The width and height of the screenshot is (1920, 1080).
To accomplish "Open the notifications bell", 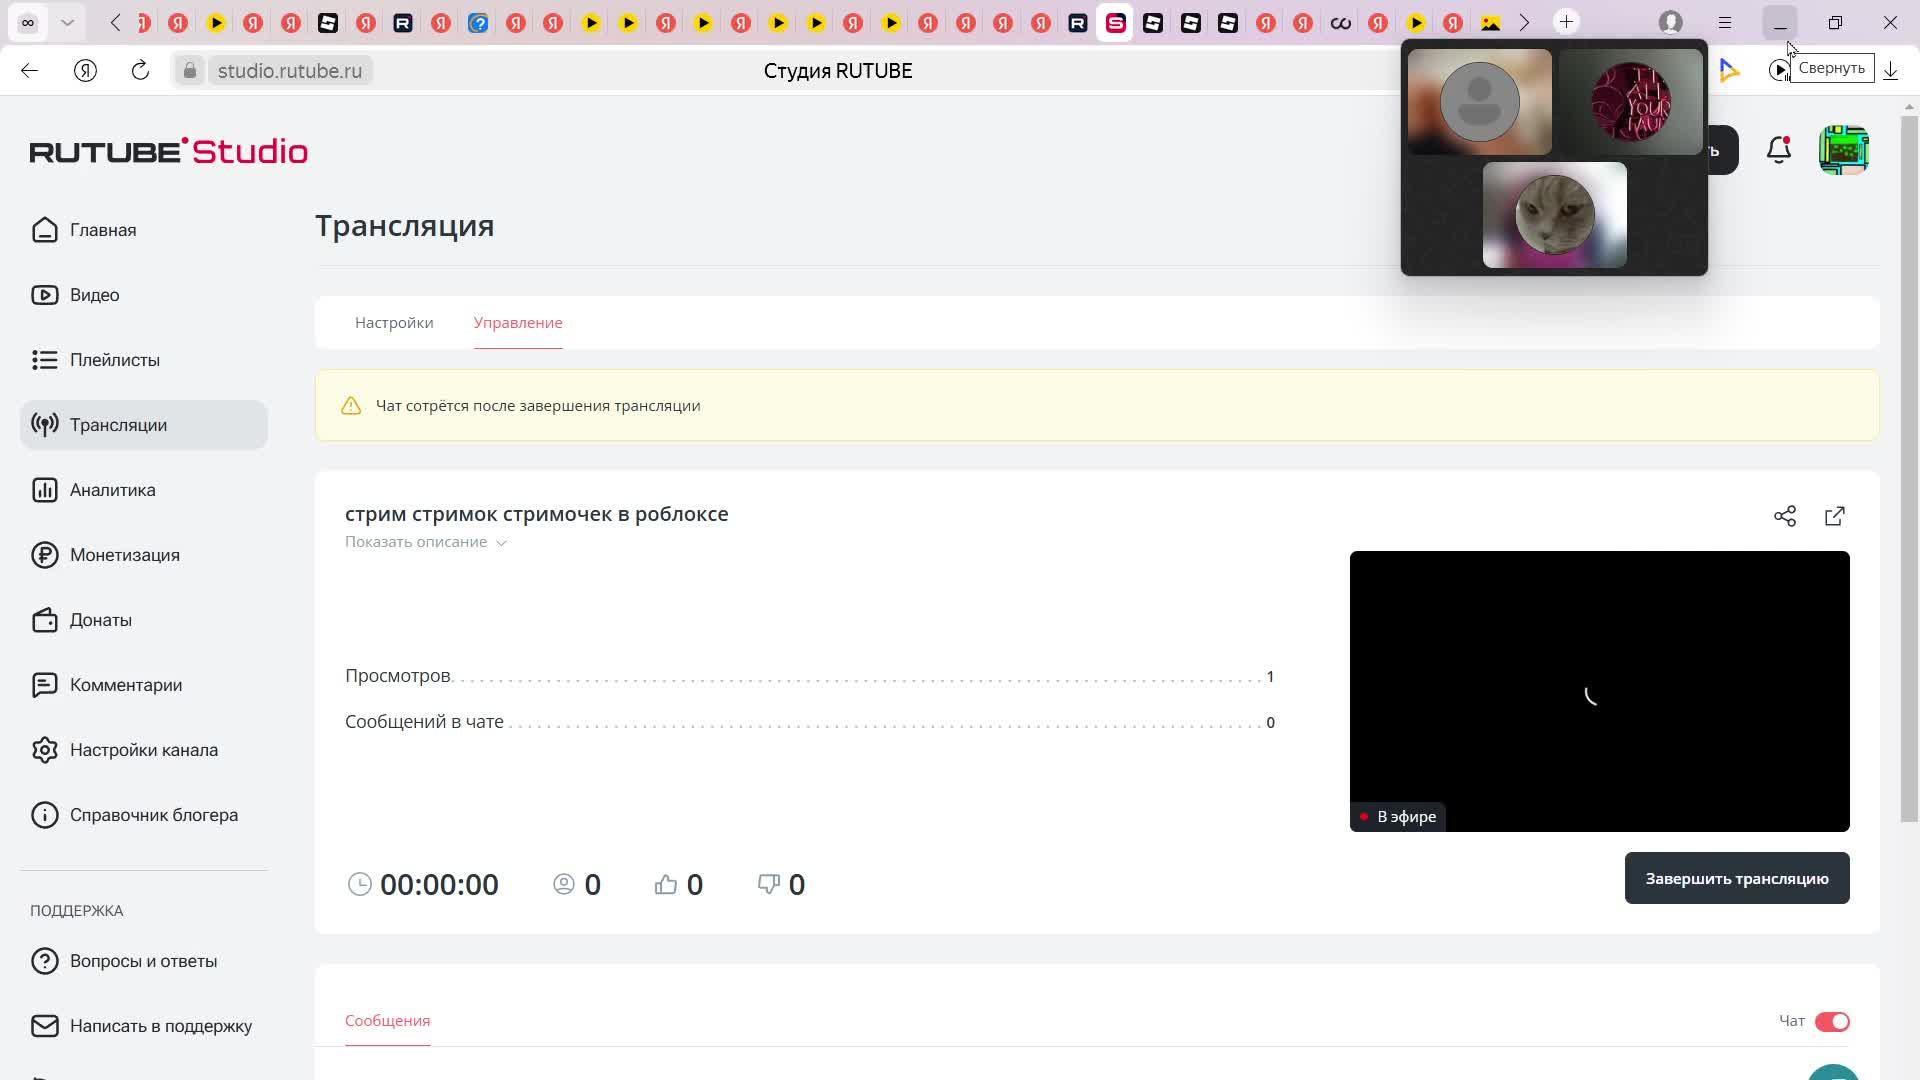I will tap(1779, 151).
